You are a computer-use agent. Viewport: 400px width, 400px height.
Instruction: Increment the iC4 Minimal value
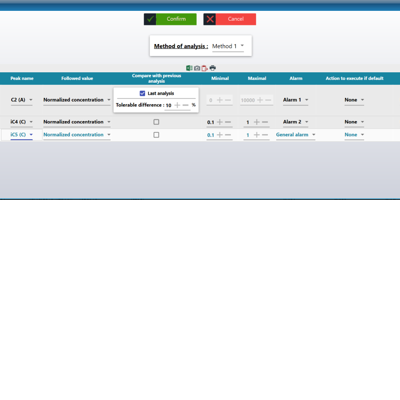220,122
